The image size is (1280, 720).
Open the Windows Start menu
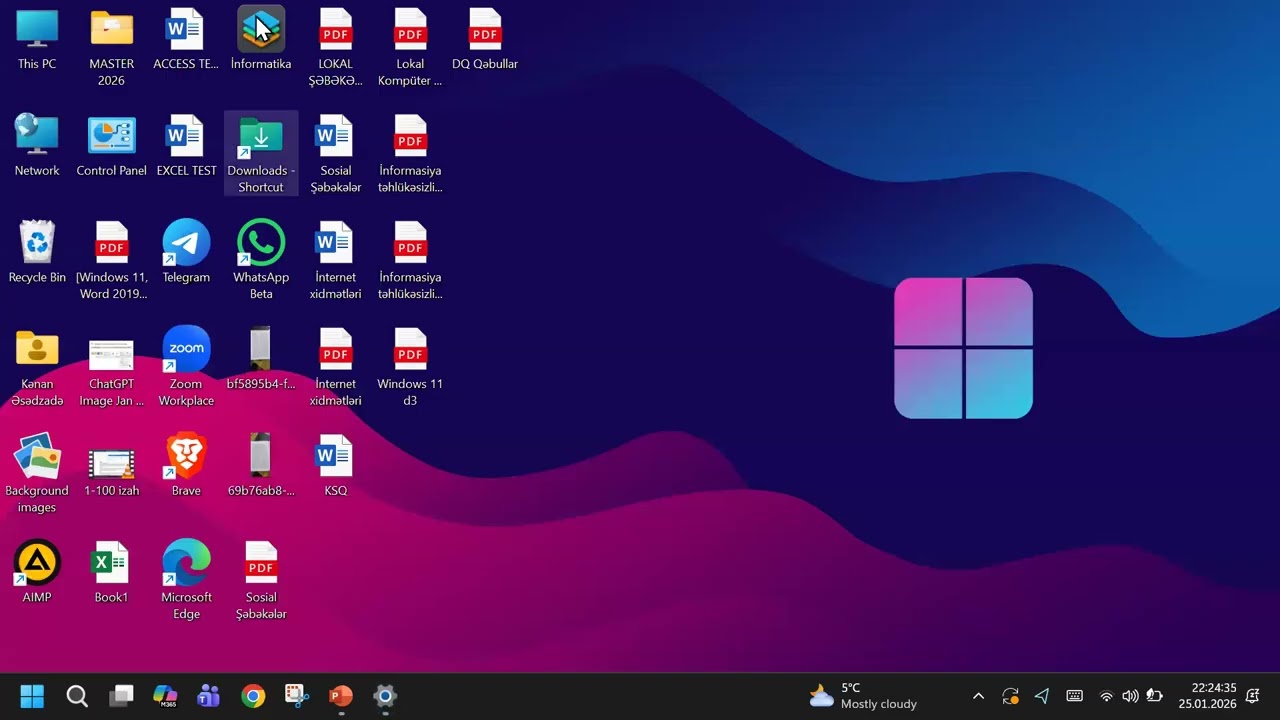32,696
